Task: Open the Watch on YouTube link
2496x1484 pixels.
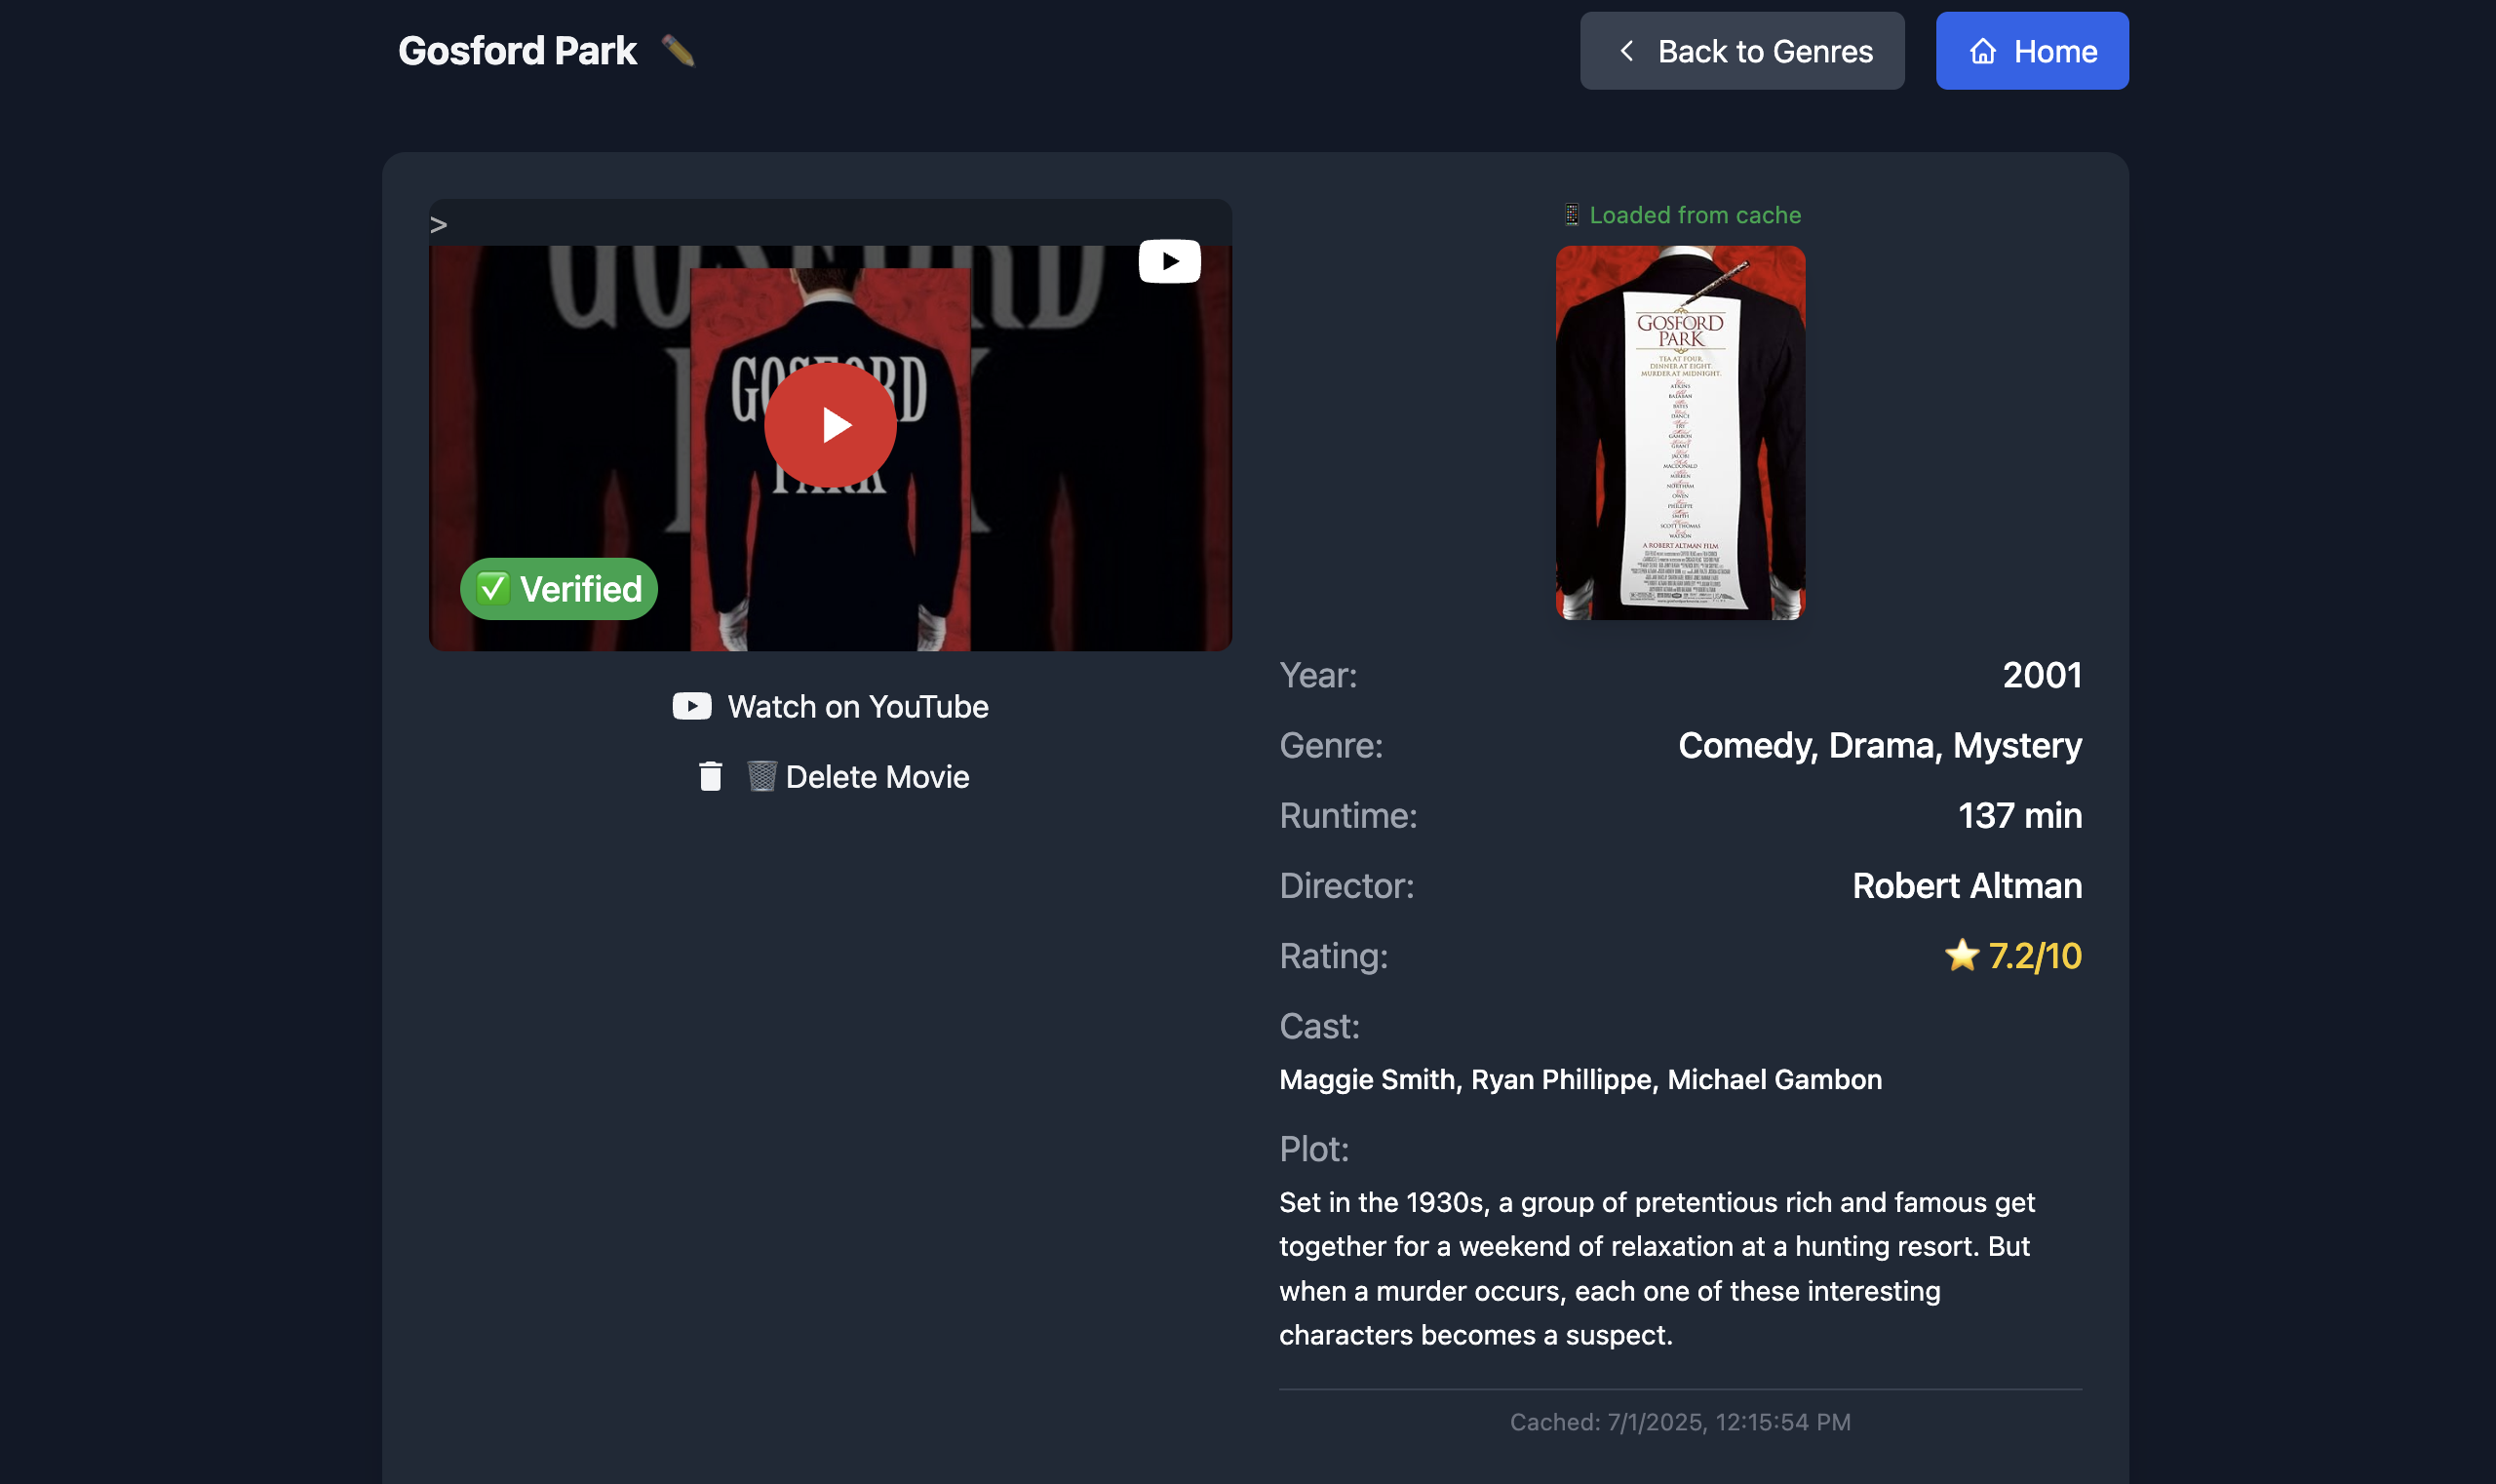Action: [830, 706]
